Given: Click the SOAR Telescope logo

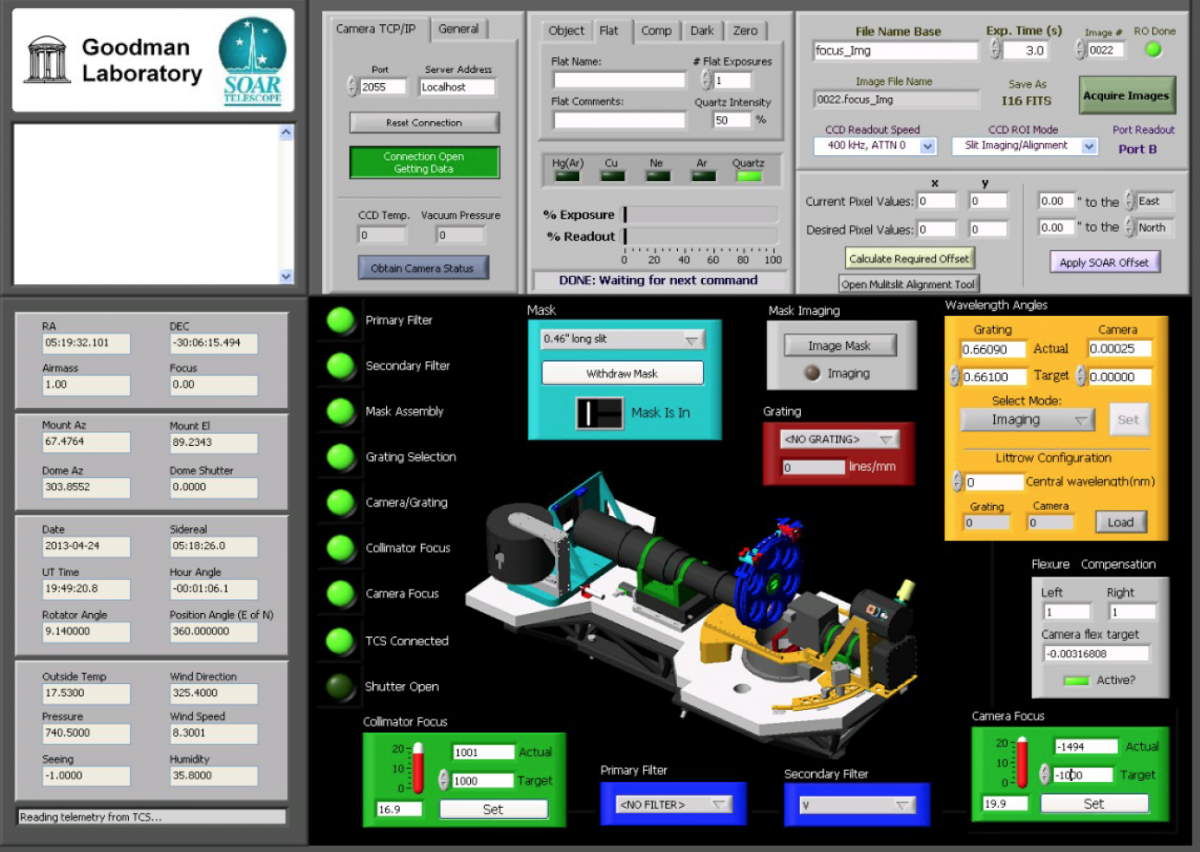Looking at the screenshot, I should tap(252, 61).
